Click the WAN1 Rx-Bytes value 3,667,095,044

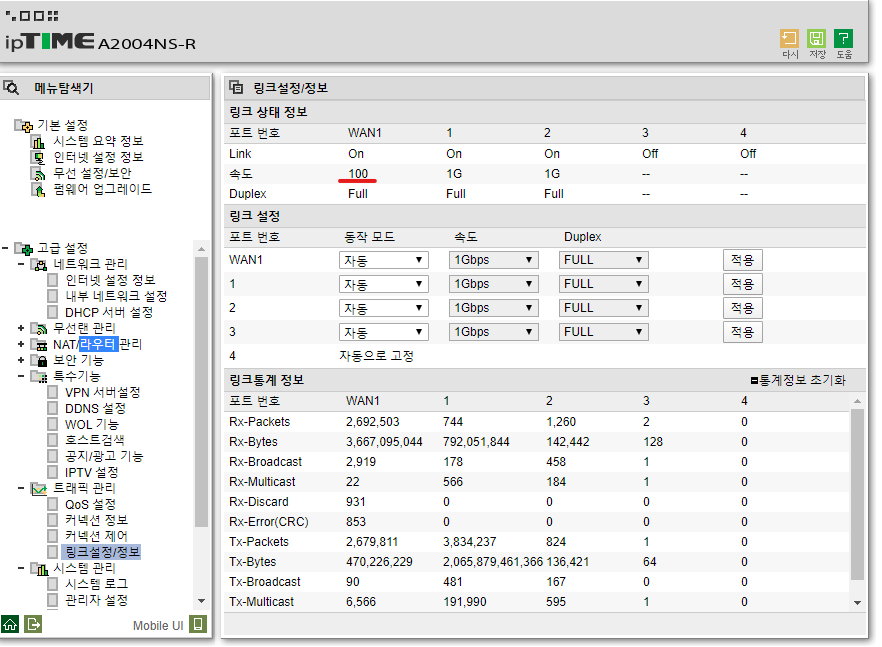click(384, 442)
